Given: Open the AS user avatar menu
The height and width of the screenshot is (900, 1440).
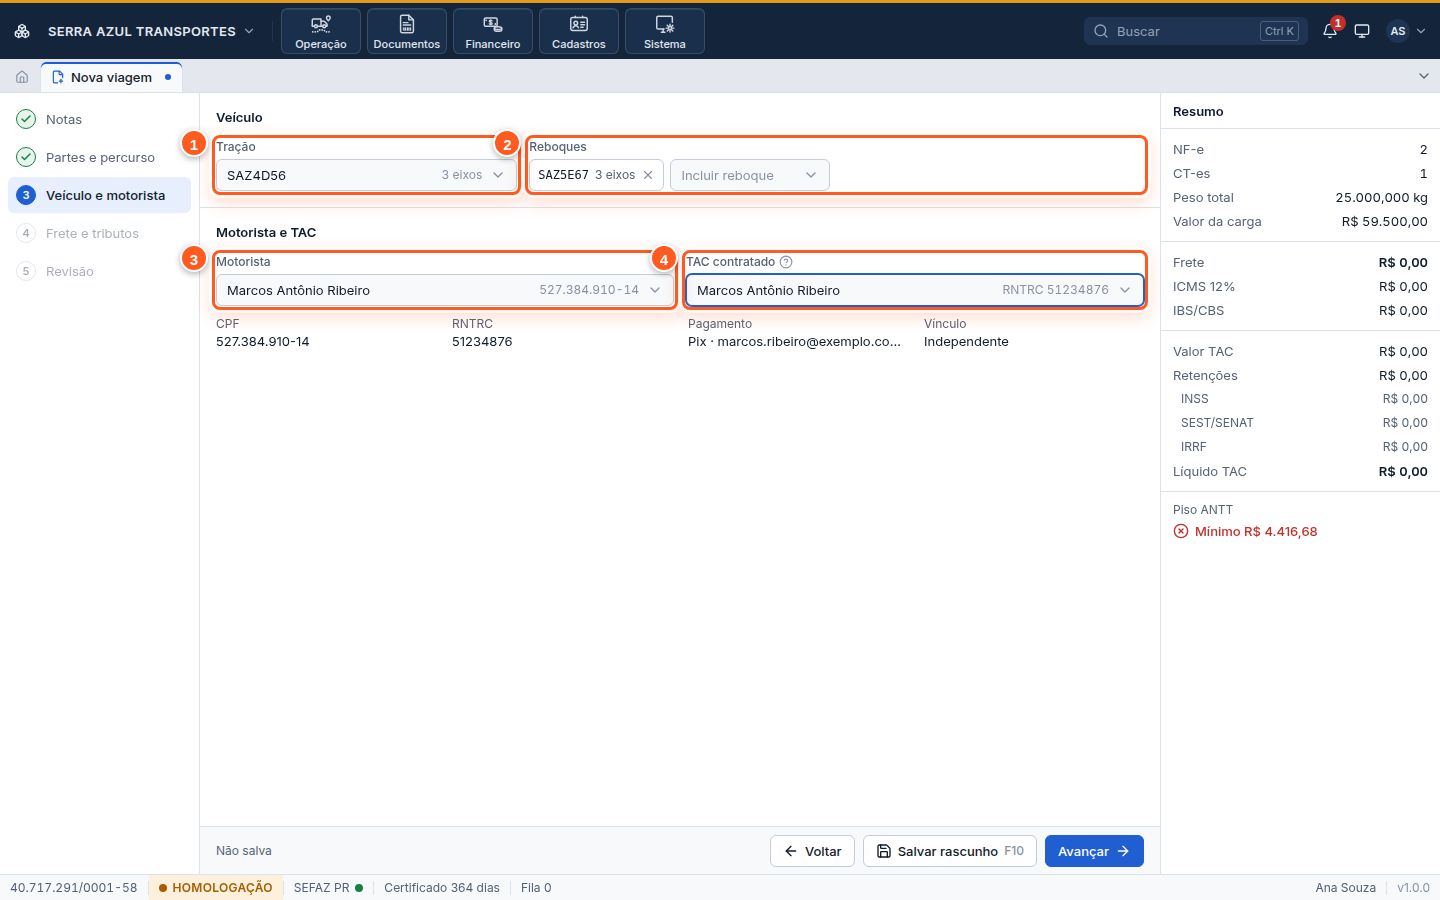Looking at the screenshot, I should tap(1406, 31).
